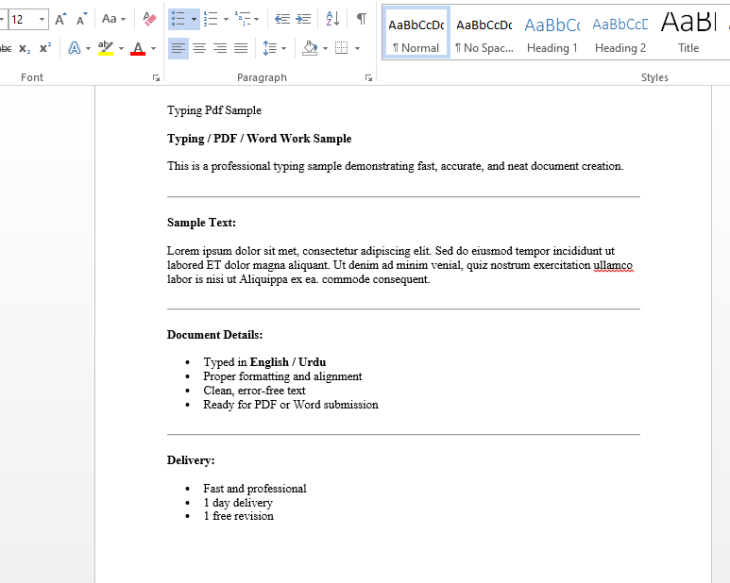Sort text with the A-Z icon
Viewport: 730px width, 583px height.
tap(333, 19)
